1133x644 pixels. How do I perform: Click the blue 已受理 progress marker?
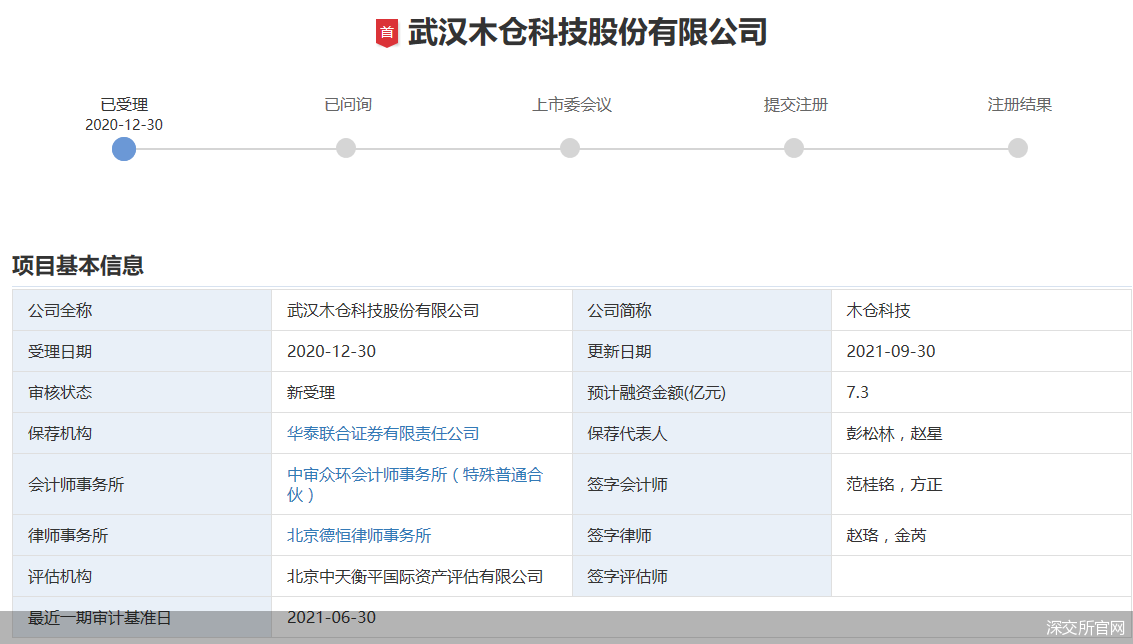[124, 149]
